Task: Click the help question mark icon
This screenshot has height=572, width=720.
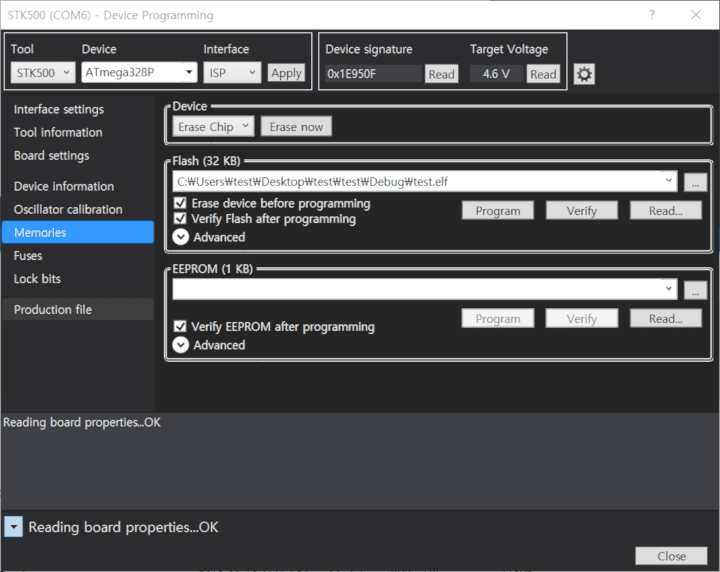Action: tap(652, 15)
